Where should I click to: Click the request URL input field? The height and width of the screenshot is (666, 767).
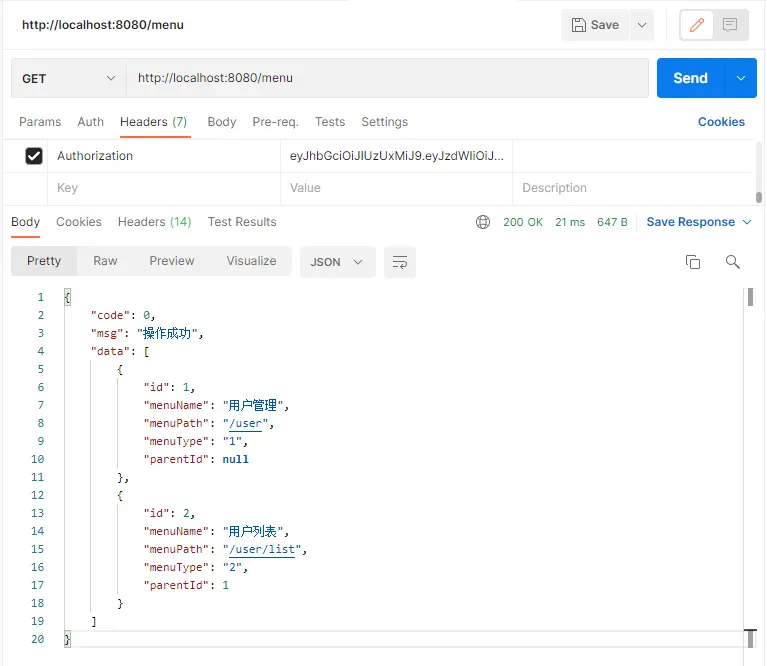tap(388, 78)
